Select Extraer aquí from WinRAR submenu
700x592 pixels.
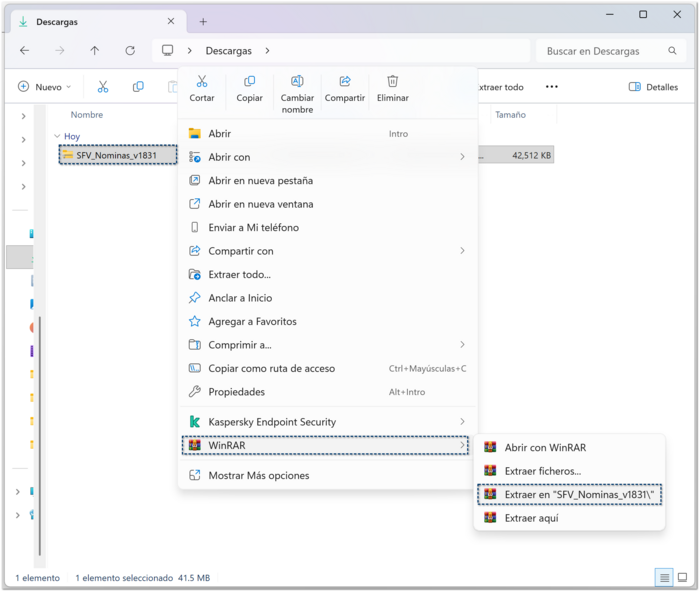point(531,518)
